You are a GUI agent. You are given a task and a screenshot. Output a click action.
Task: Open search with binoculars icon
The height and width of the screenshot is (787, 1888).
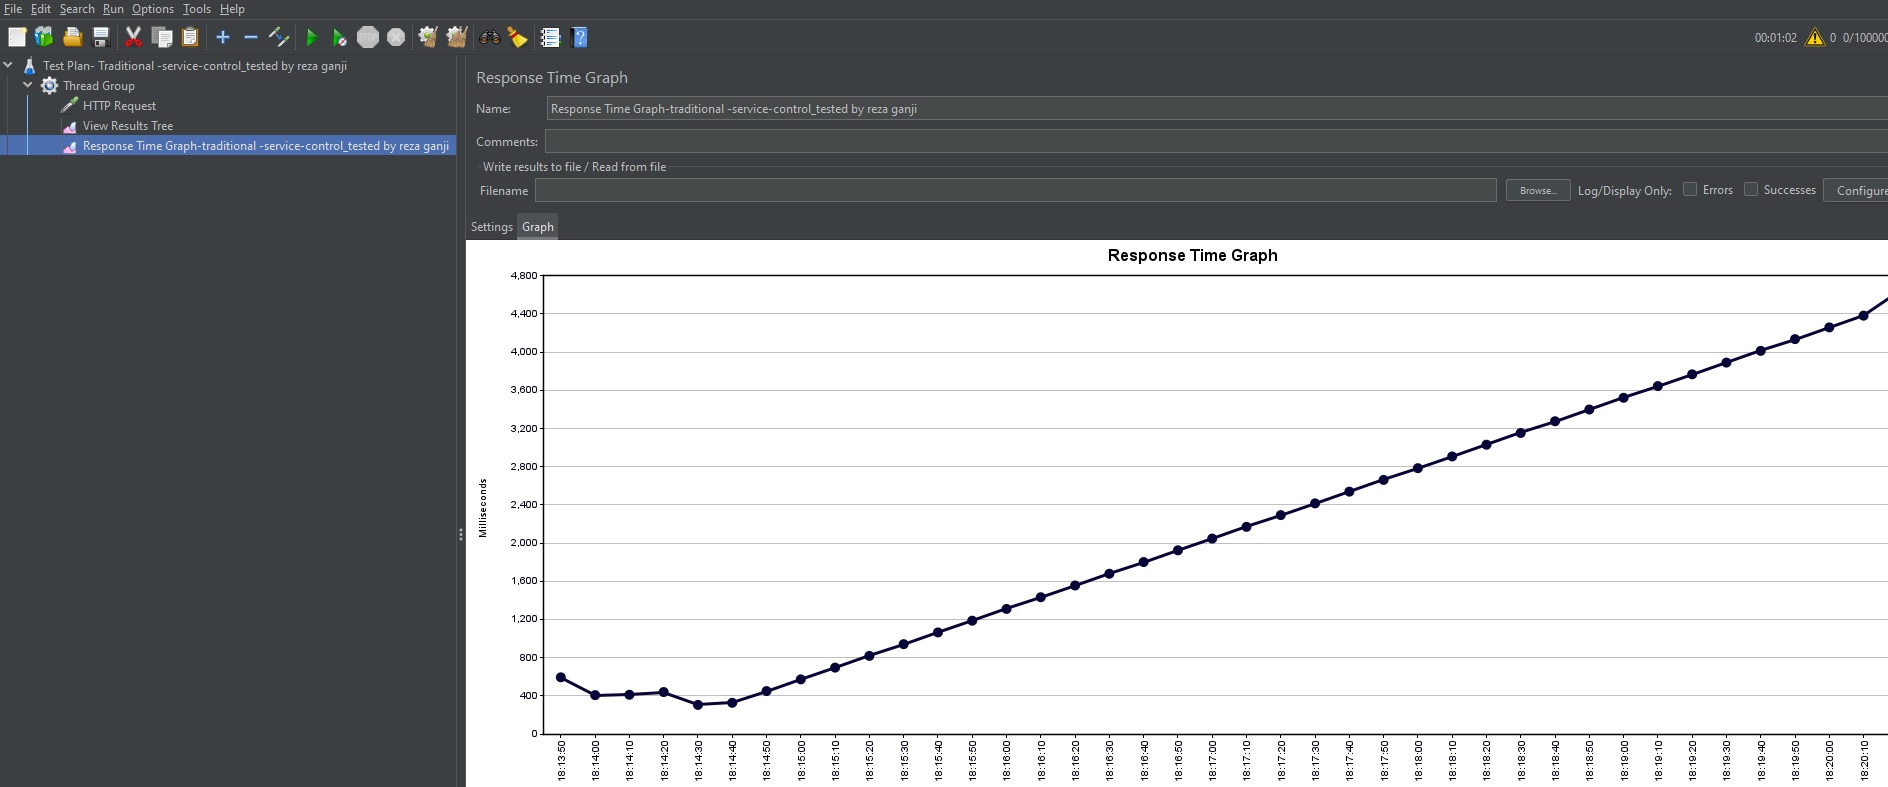490,37
